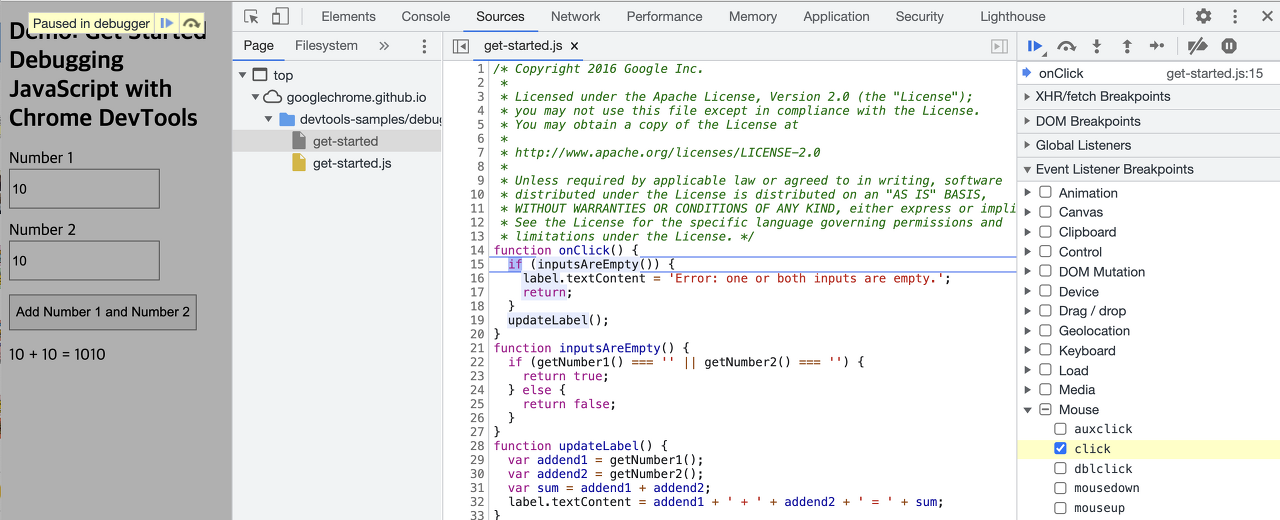Screen dimensions: 1280x520
Task: Collapse the Mouse event category
Action: 1028,410
